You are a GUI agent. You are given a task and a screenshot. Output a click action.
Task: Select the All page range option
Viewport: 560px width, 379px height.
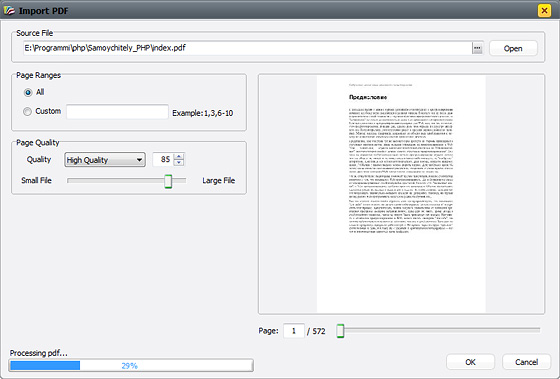click(x=28, y=93)
